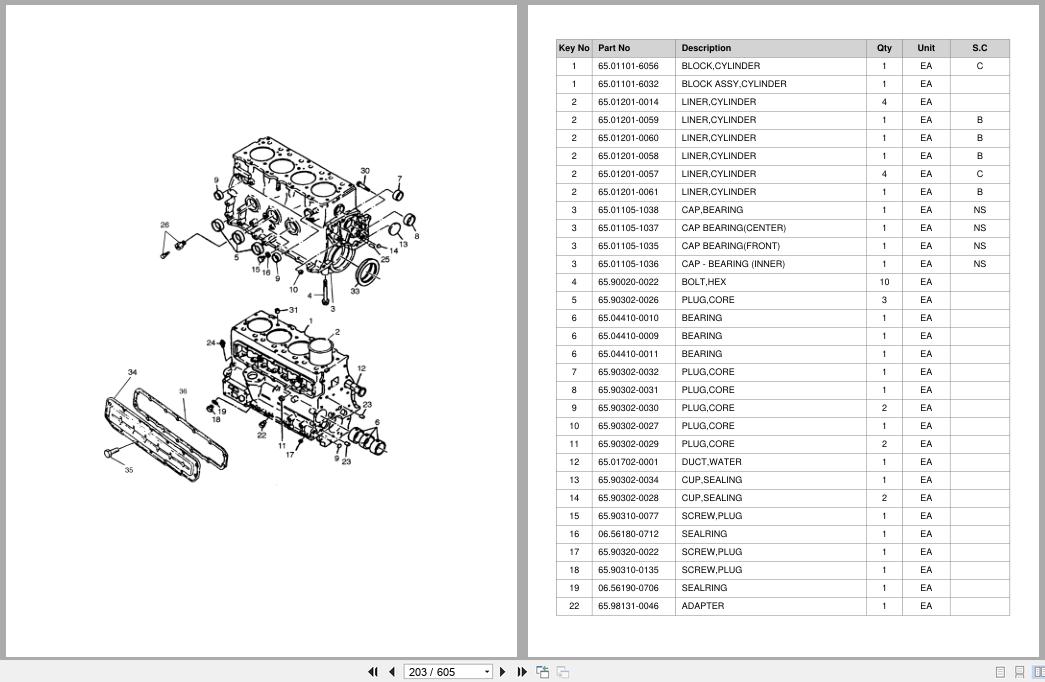Screen dimensions: 1045x682
Task: Select part number 65.90302-0034
Action: pyautogui.click(x=628, y=480)
